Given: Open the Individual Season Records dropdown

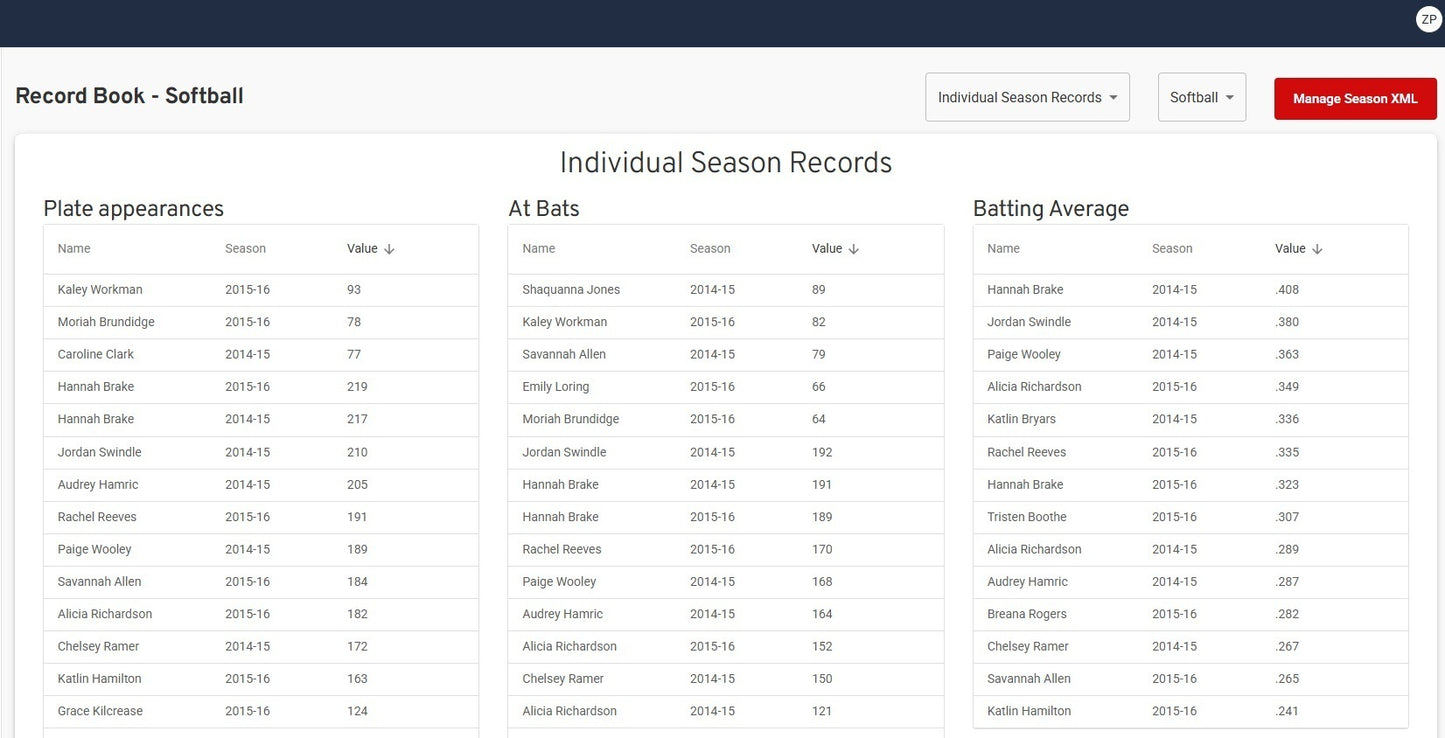Looking at the screenshot, I should 1027,95.
